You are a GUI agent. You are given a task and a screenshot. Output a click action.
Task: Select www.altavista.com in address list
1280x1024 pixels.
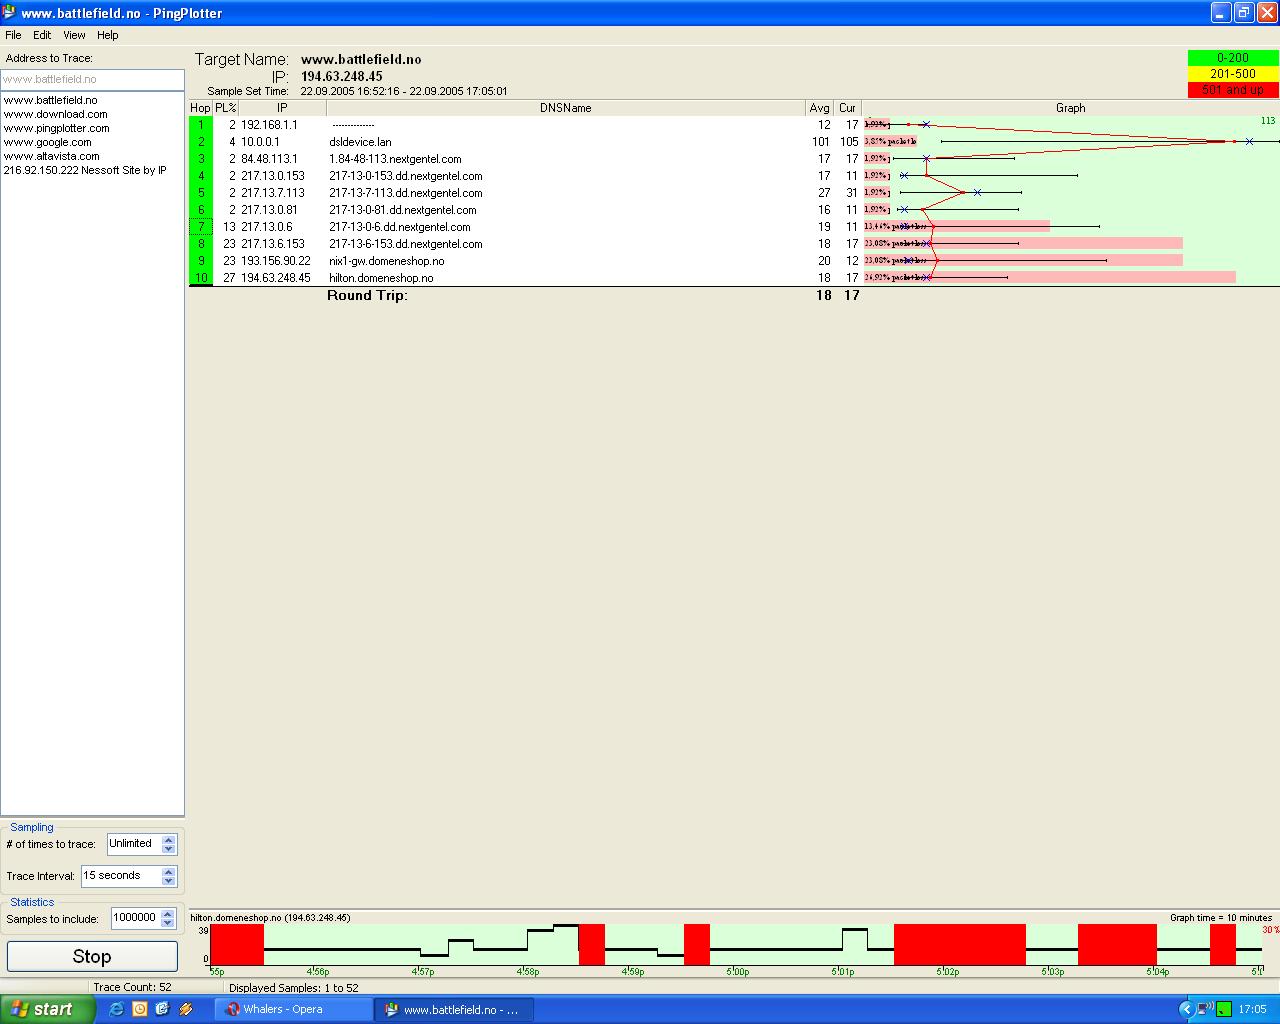51,156
